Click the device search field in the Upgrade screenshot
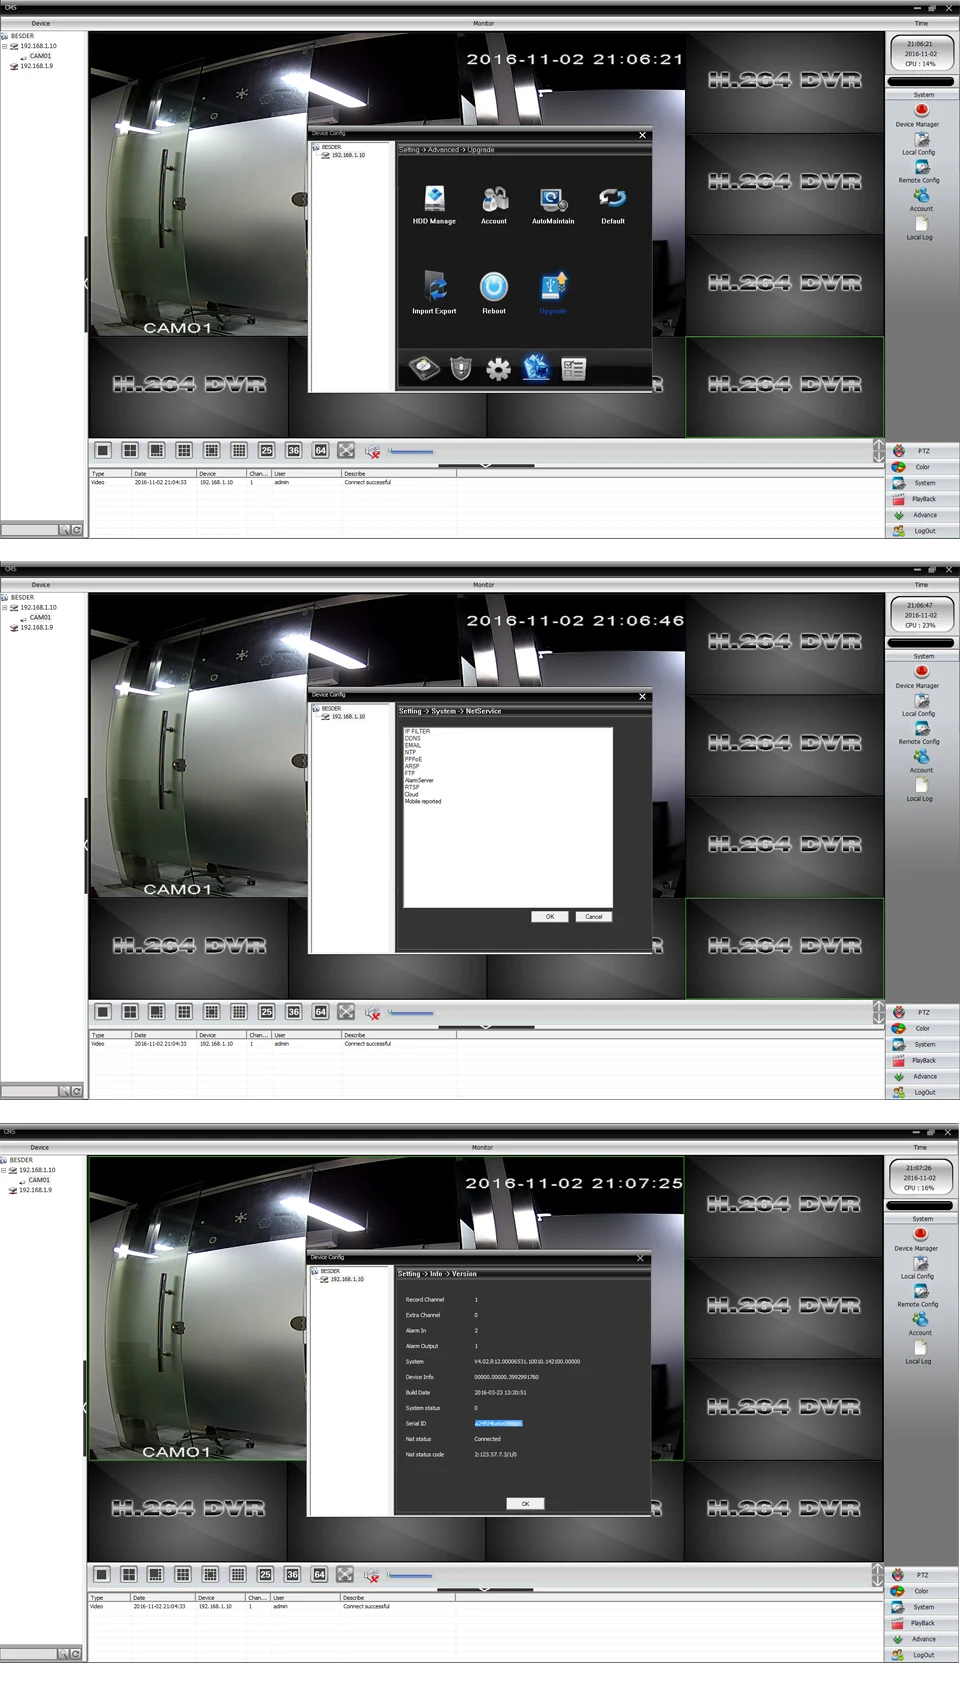Screen dimensions: 960x1707 (x=29, y=529)
